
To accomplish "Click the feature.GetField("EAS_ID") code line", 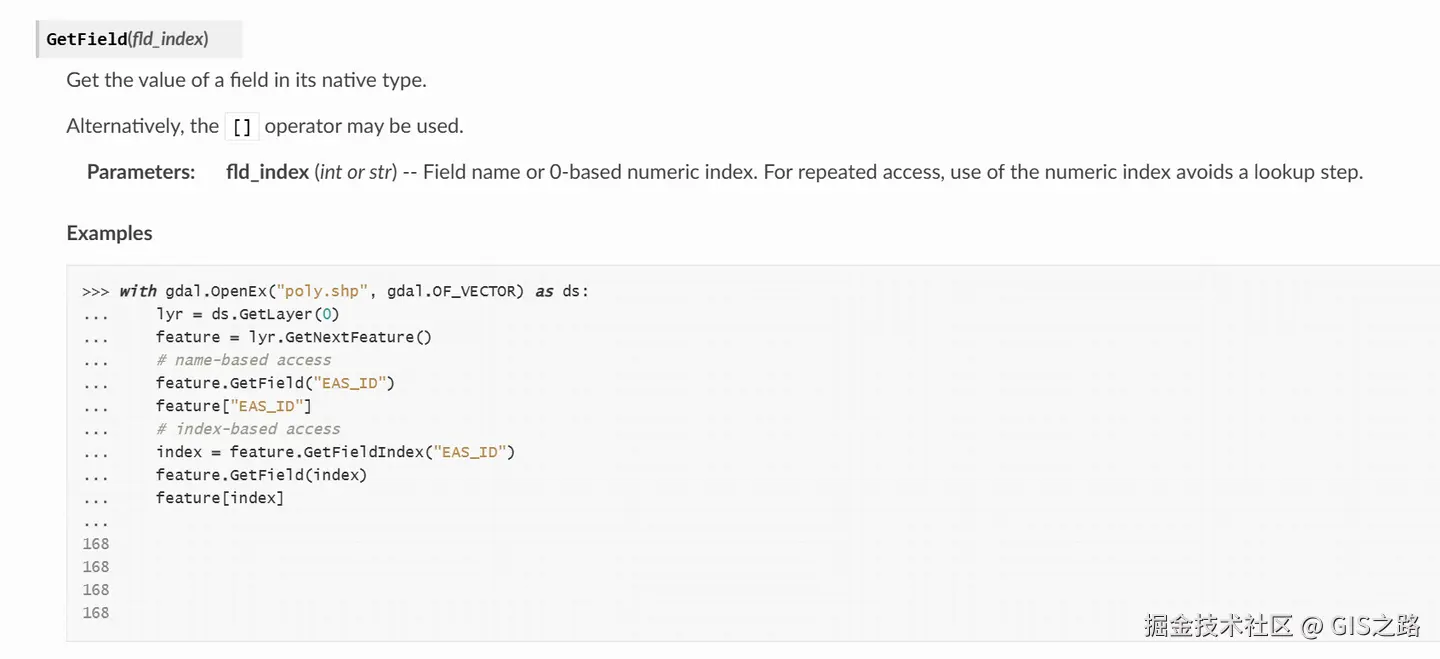I will 275,383.
